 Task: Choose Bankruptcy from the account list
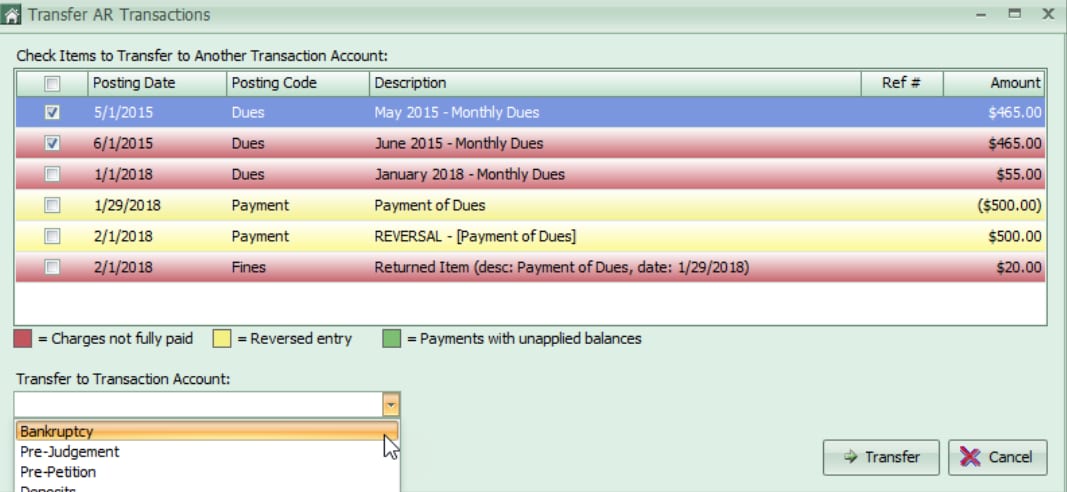(206, 431)
